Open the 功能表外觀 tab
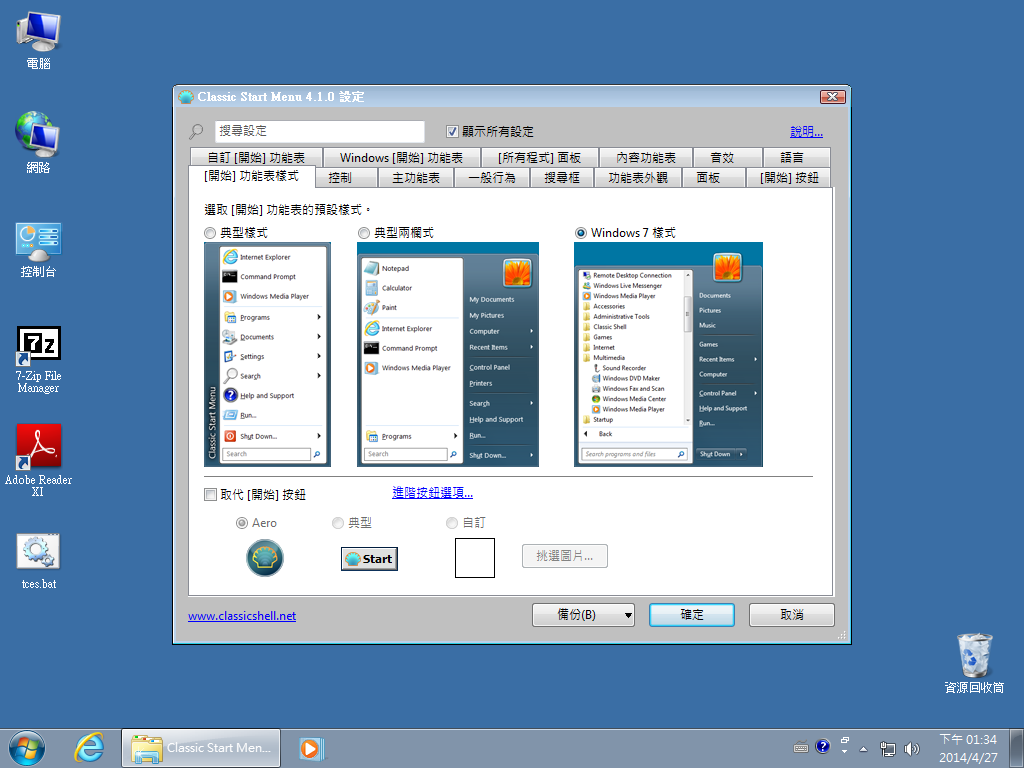This screenshot has width=1024, height=768. click(638, 178)
